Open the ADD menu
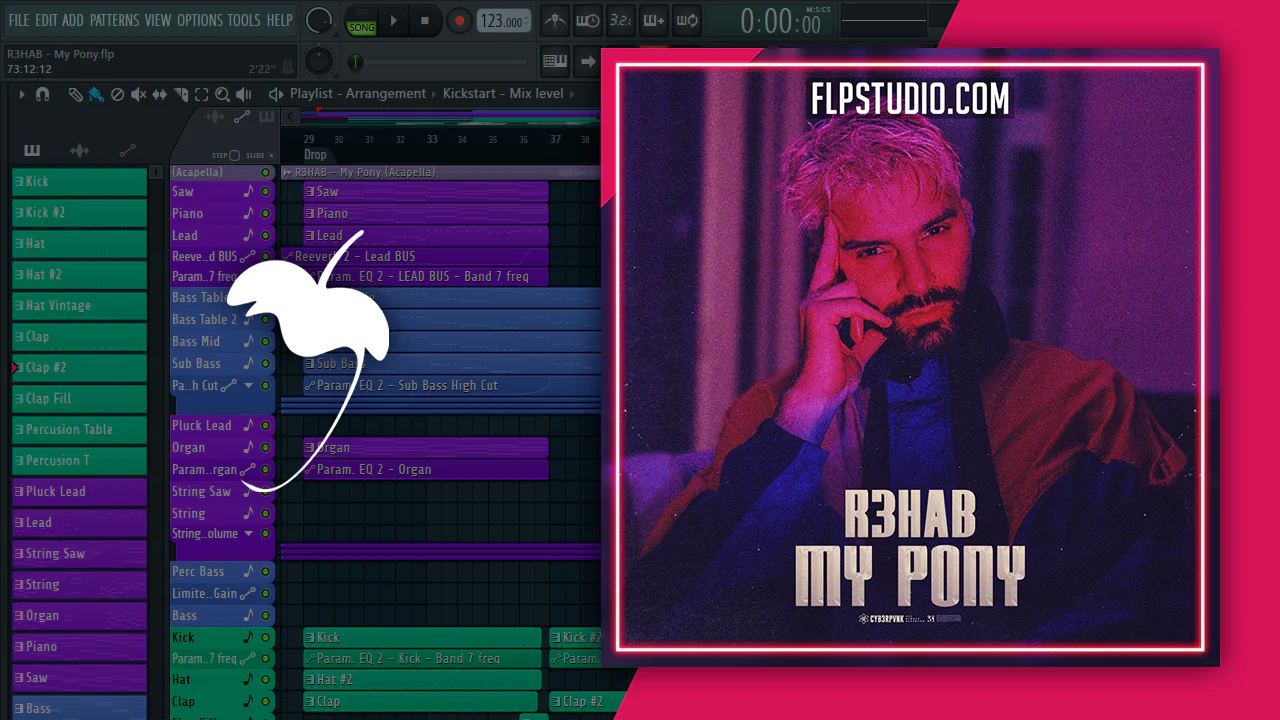1280x720 pixels. pos(73,20)
